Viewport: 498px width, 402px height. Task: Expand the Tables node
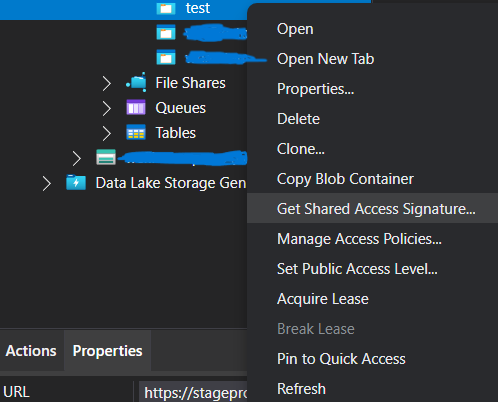tap(107, 133)
